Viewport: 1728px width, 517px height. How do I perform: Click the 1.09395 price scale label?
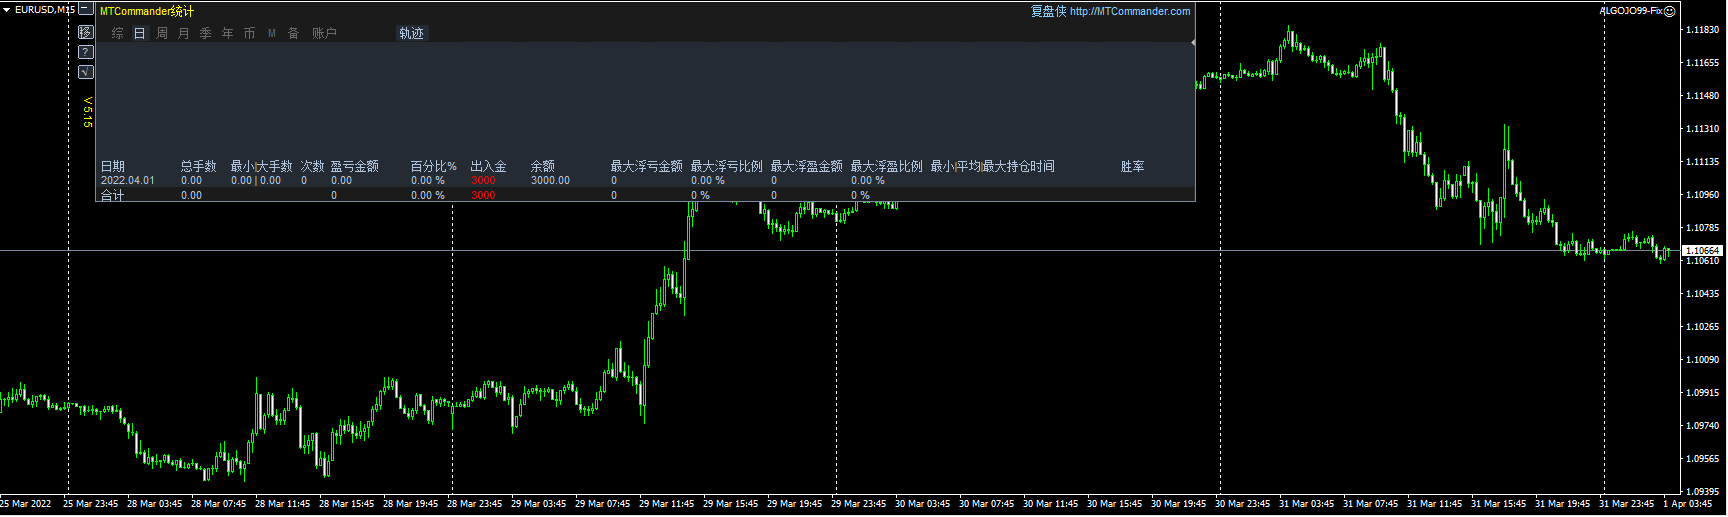click(x=1702, y=492)
